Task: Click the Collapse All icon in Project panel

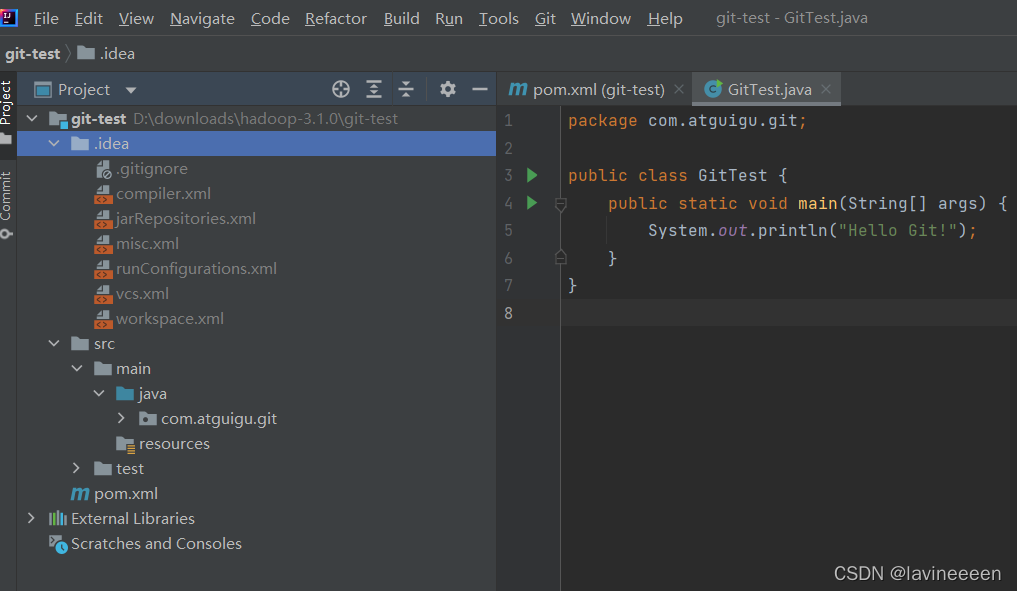Action: [406, 89]
